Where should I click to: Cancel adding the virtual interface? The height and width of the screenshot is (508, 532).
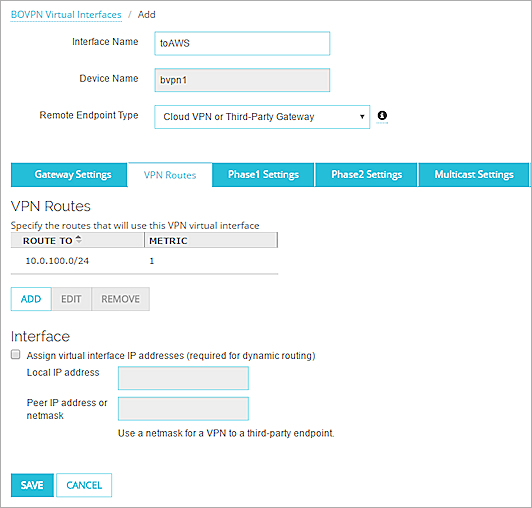(x=84, y=485)
